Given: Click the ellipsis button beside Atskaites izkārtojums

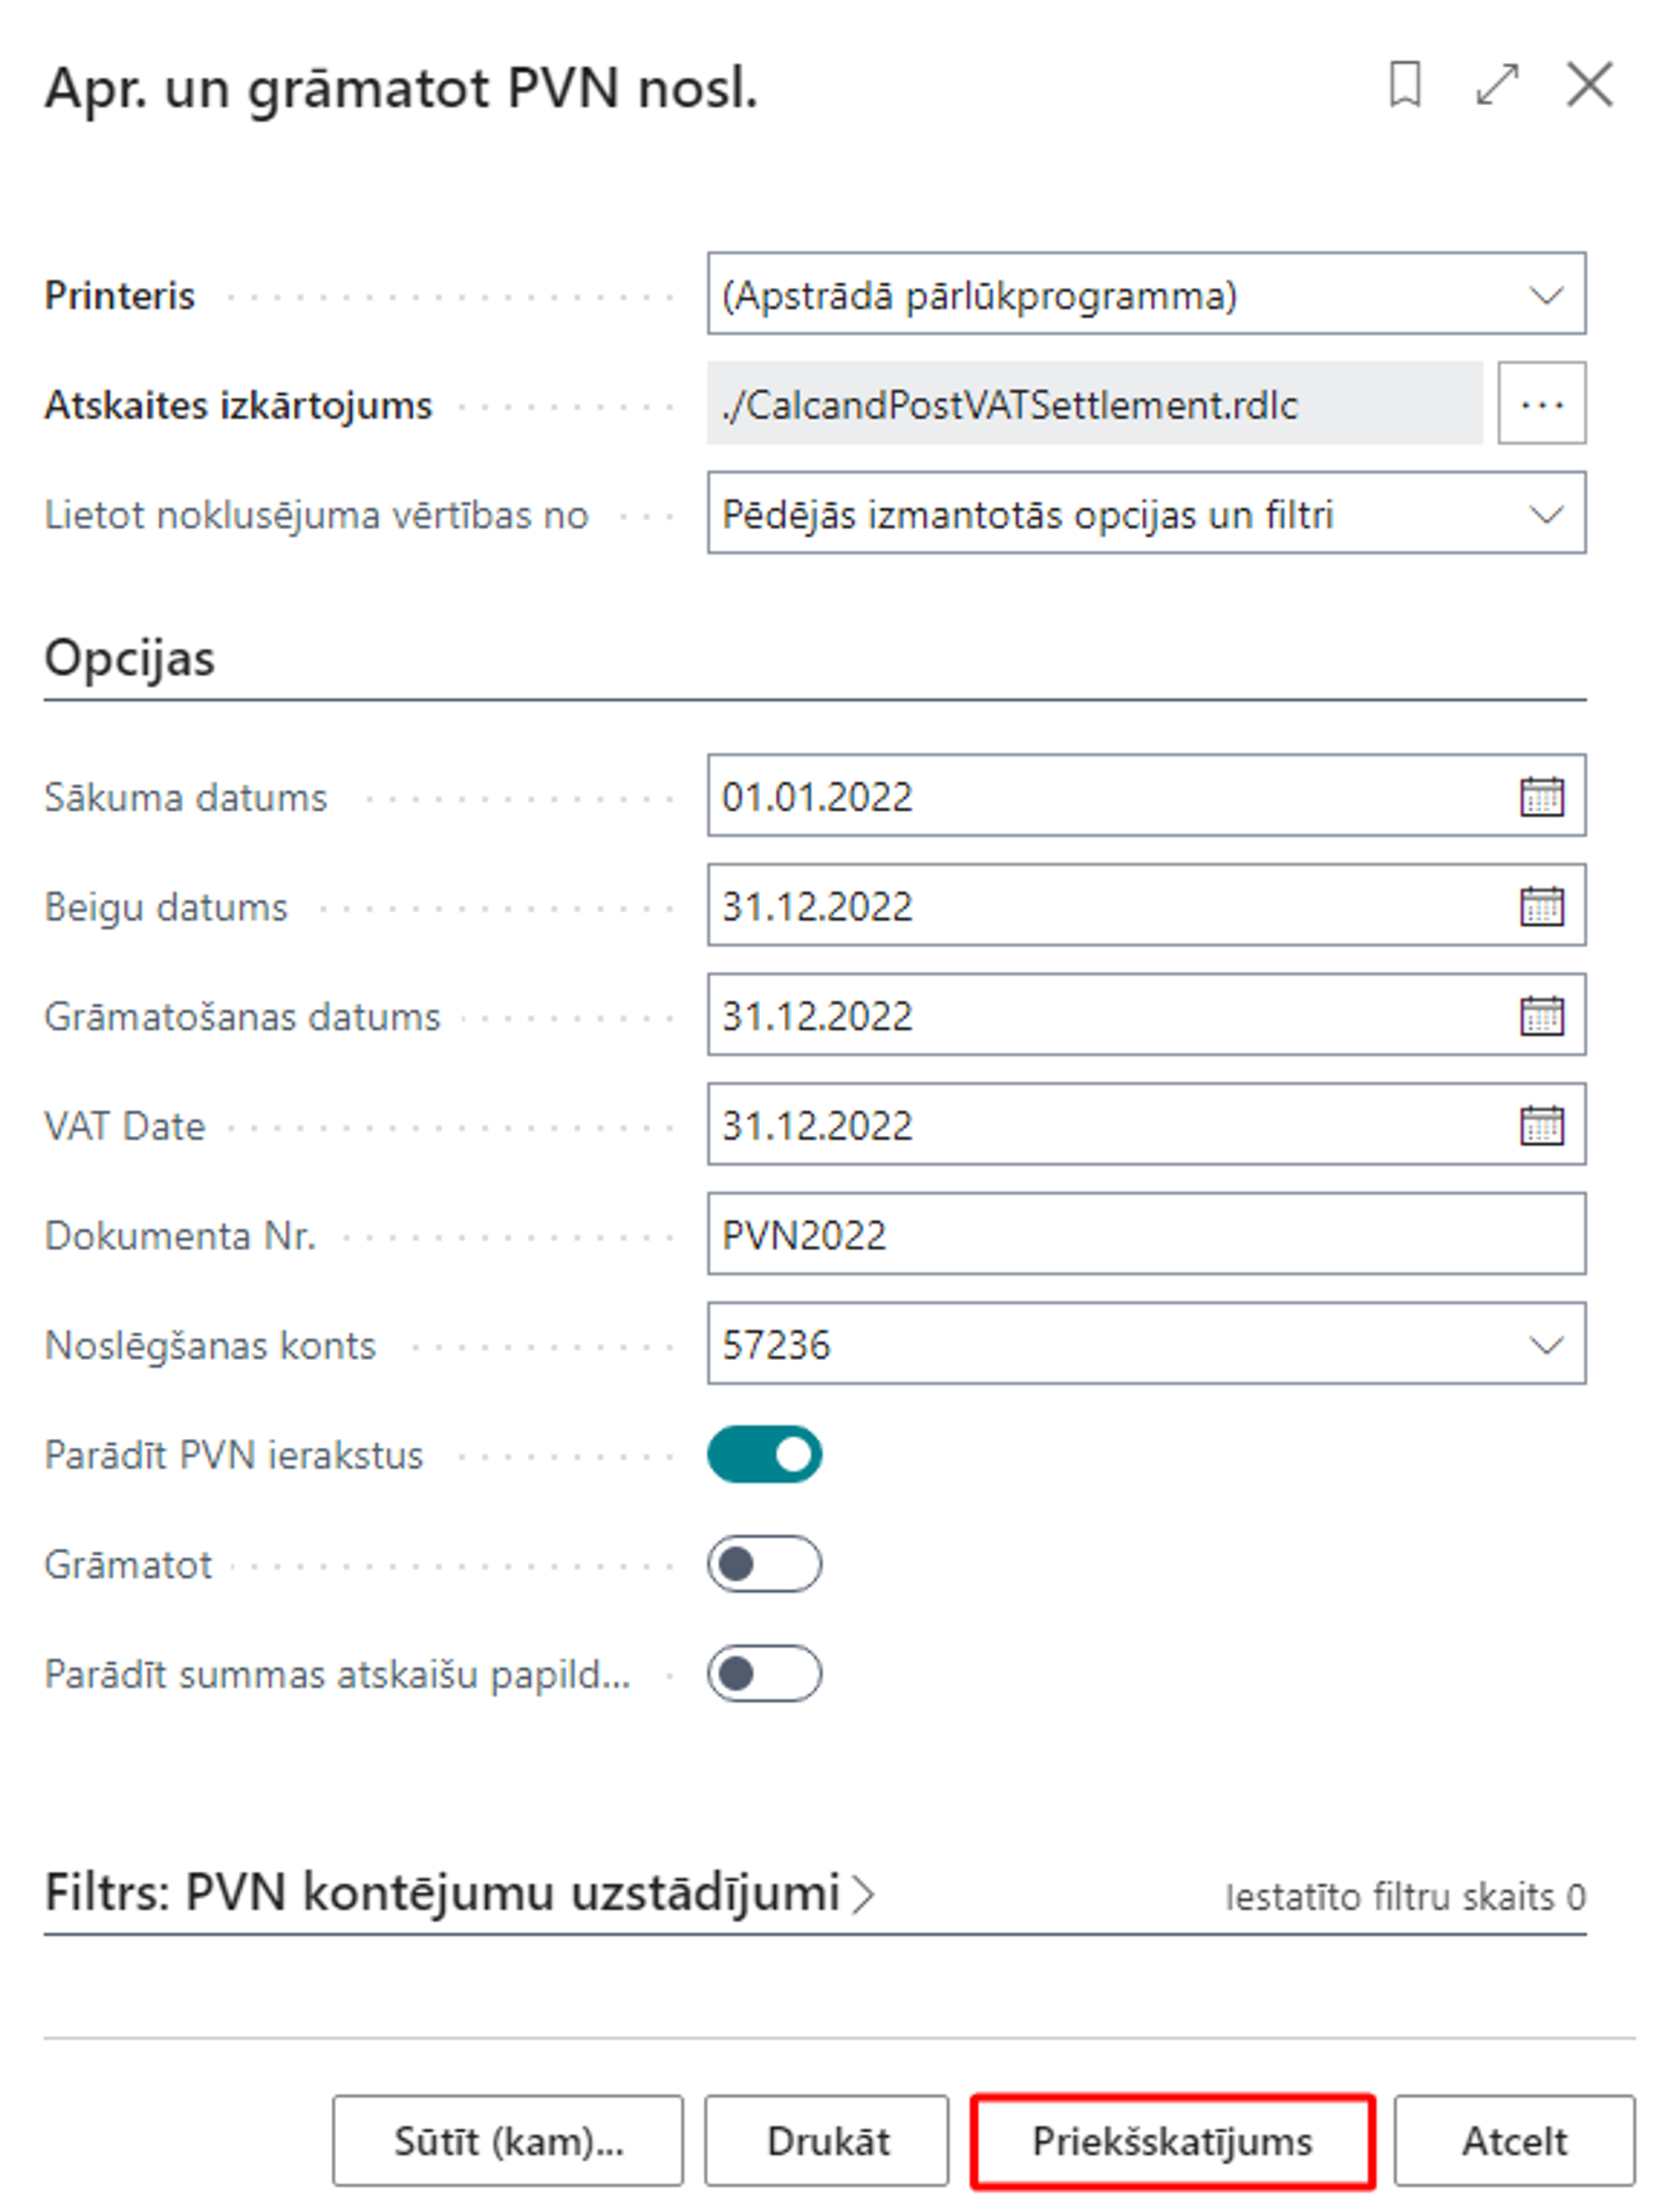Looking at the screenshot, I should click(1541, 404).
